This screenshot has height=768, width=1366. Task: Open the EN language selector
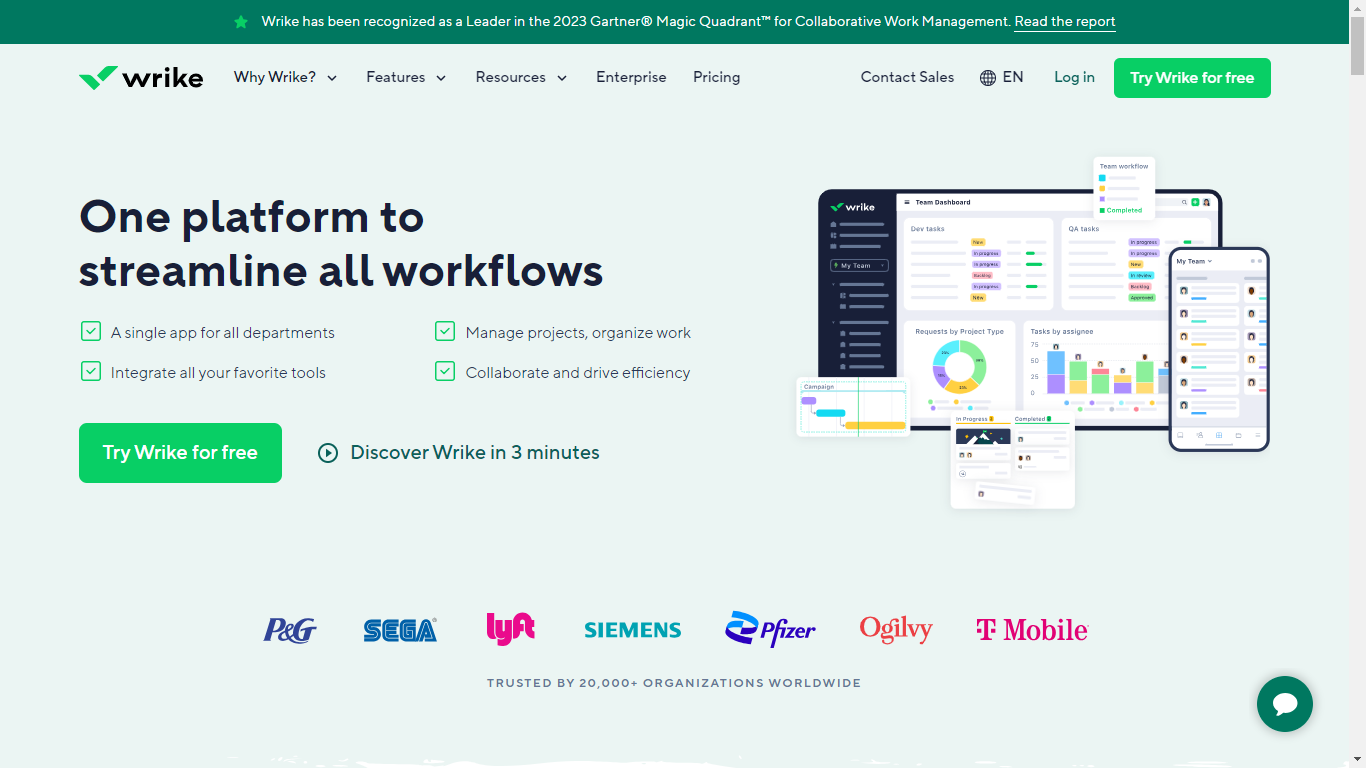[x=1002, y=77]
